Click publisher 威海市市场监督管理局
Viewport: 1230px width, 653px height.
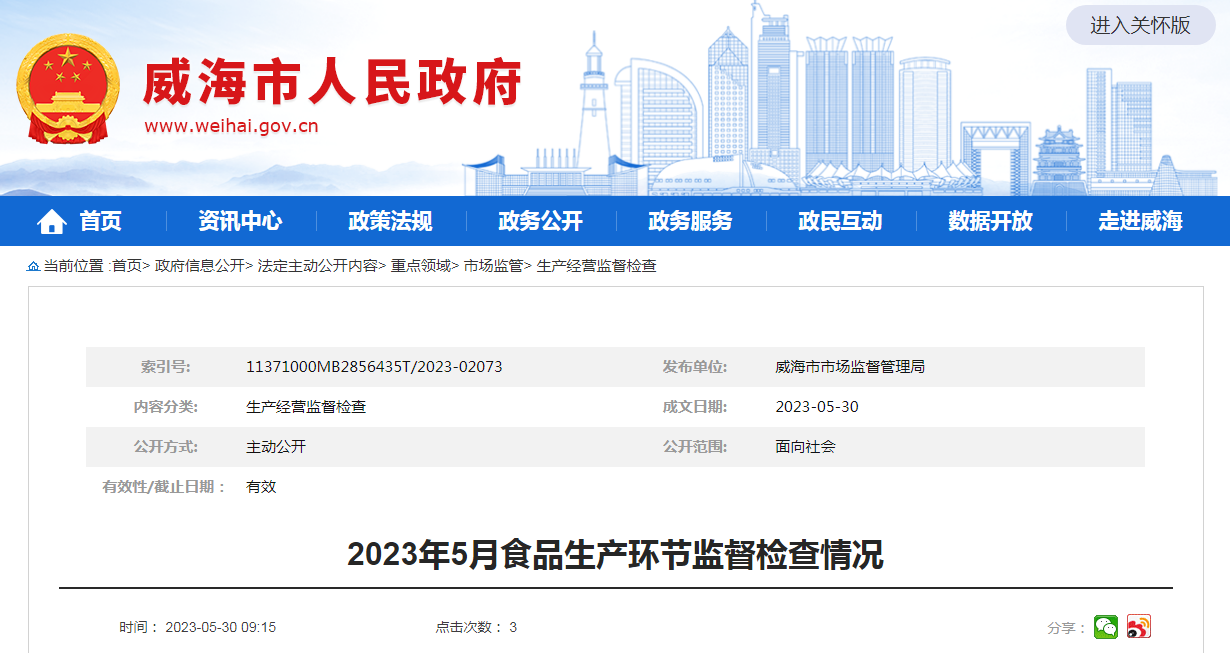coord(850,367)
